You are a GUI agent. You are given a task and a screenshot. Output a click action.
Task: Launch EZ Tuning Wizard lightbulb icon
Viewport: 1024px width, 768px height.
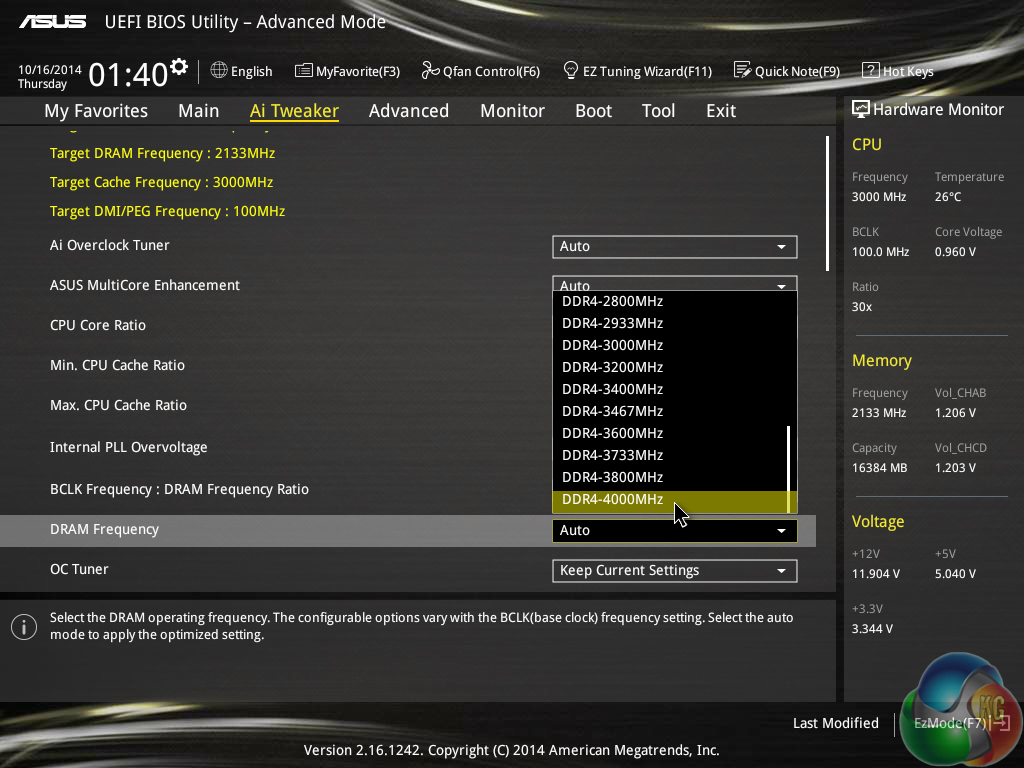571,71
